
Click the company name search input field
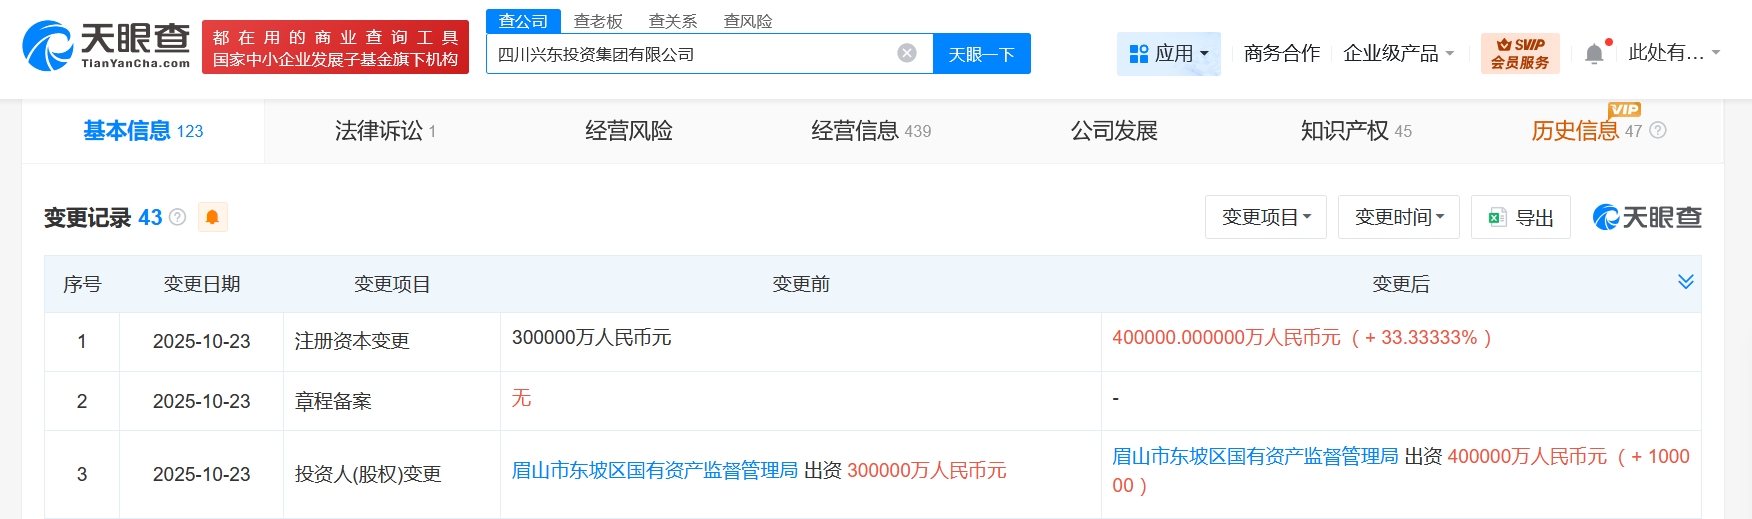(x=690, y=54)
